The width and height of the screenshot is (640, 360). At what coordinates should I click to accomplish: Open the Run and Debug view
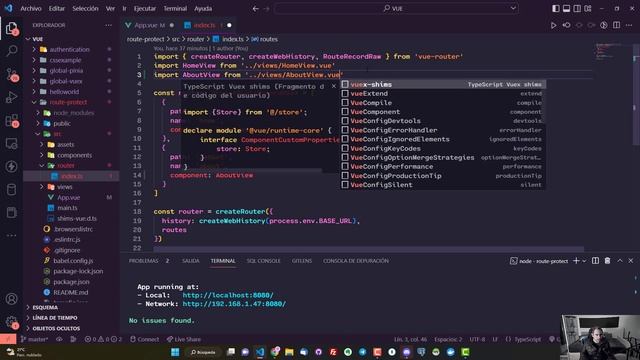[x=11, y=97]
